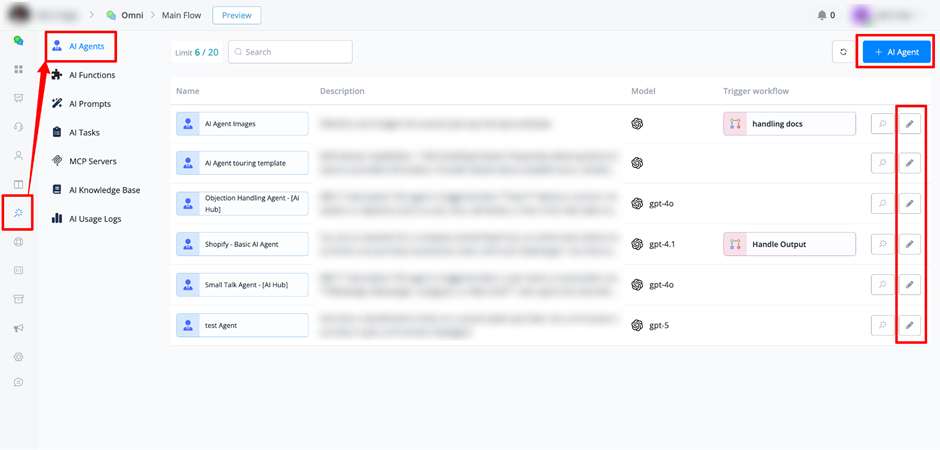Viewport: 940px width, 450px height.
Task: Open the Shopify - Basic AI Agent chip
Action: tap(242, 244)
